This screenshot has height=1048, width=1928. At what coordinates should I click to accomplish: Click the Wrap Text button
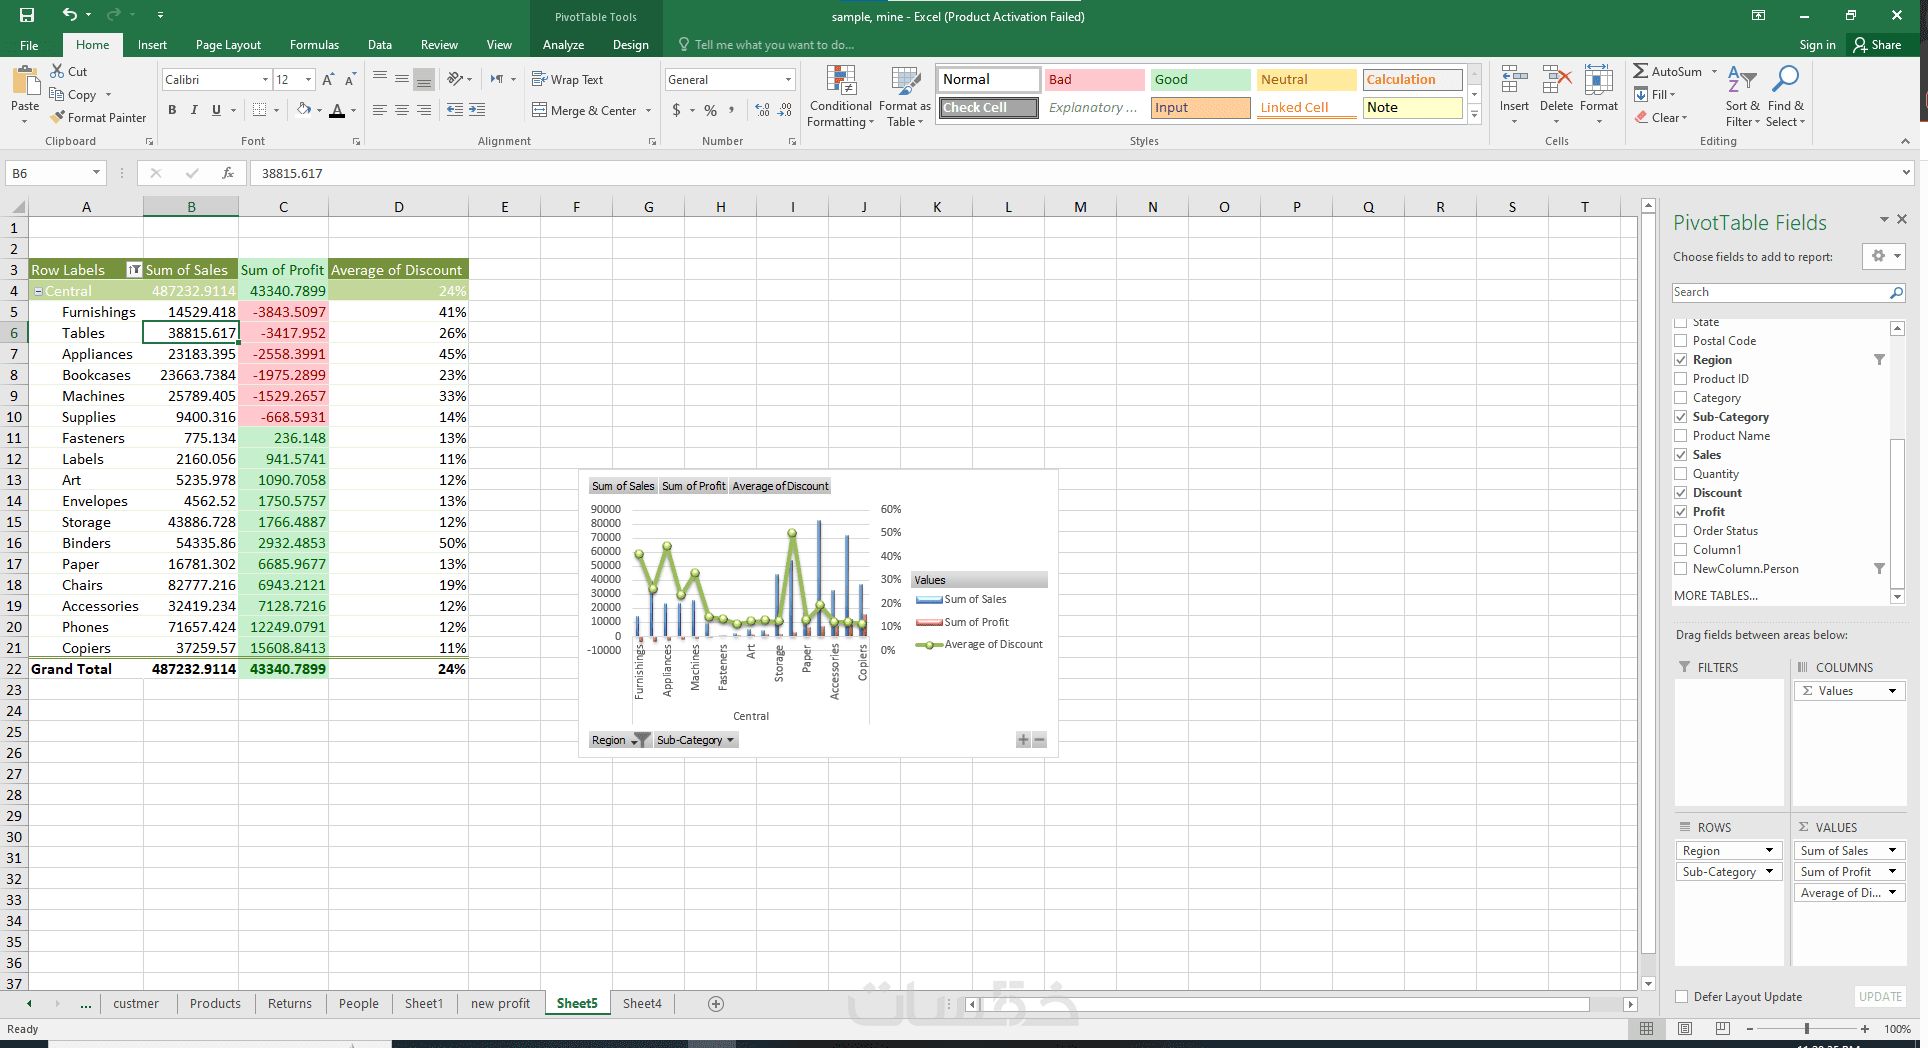point(567,79)
